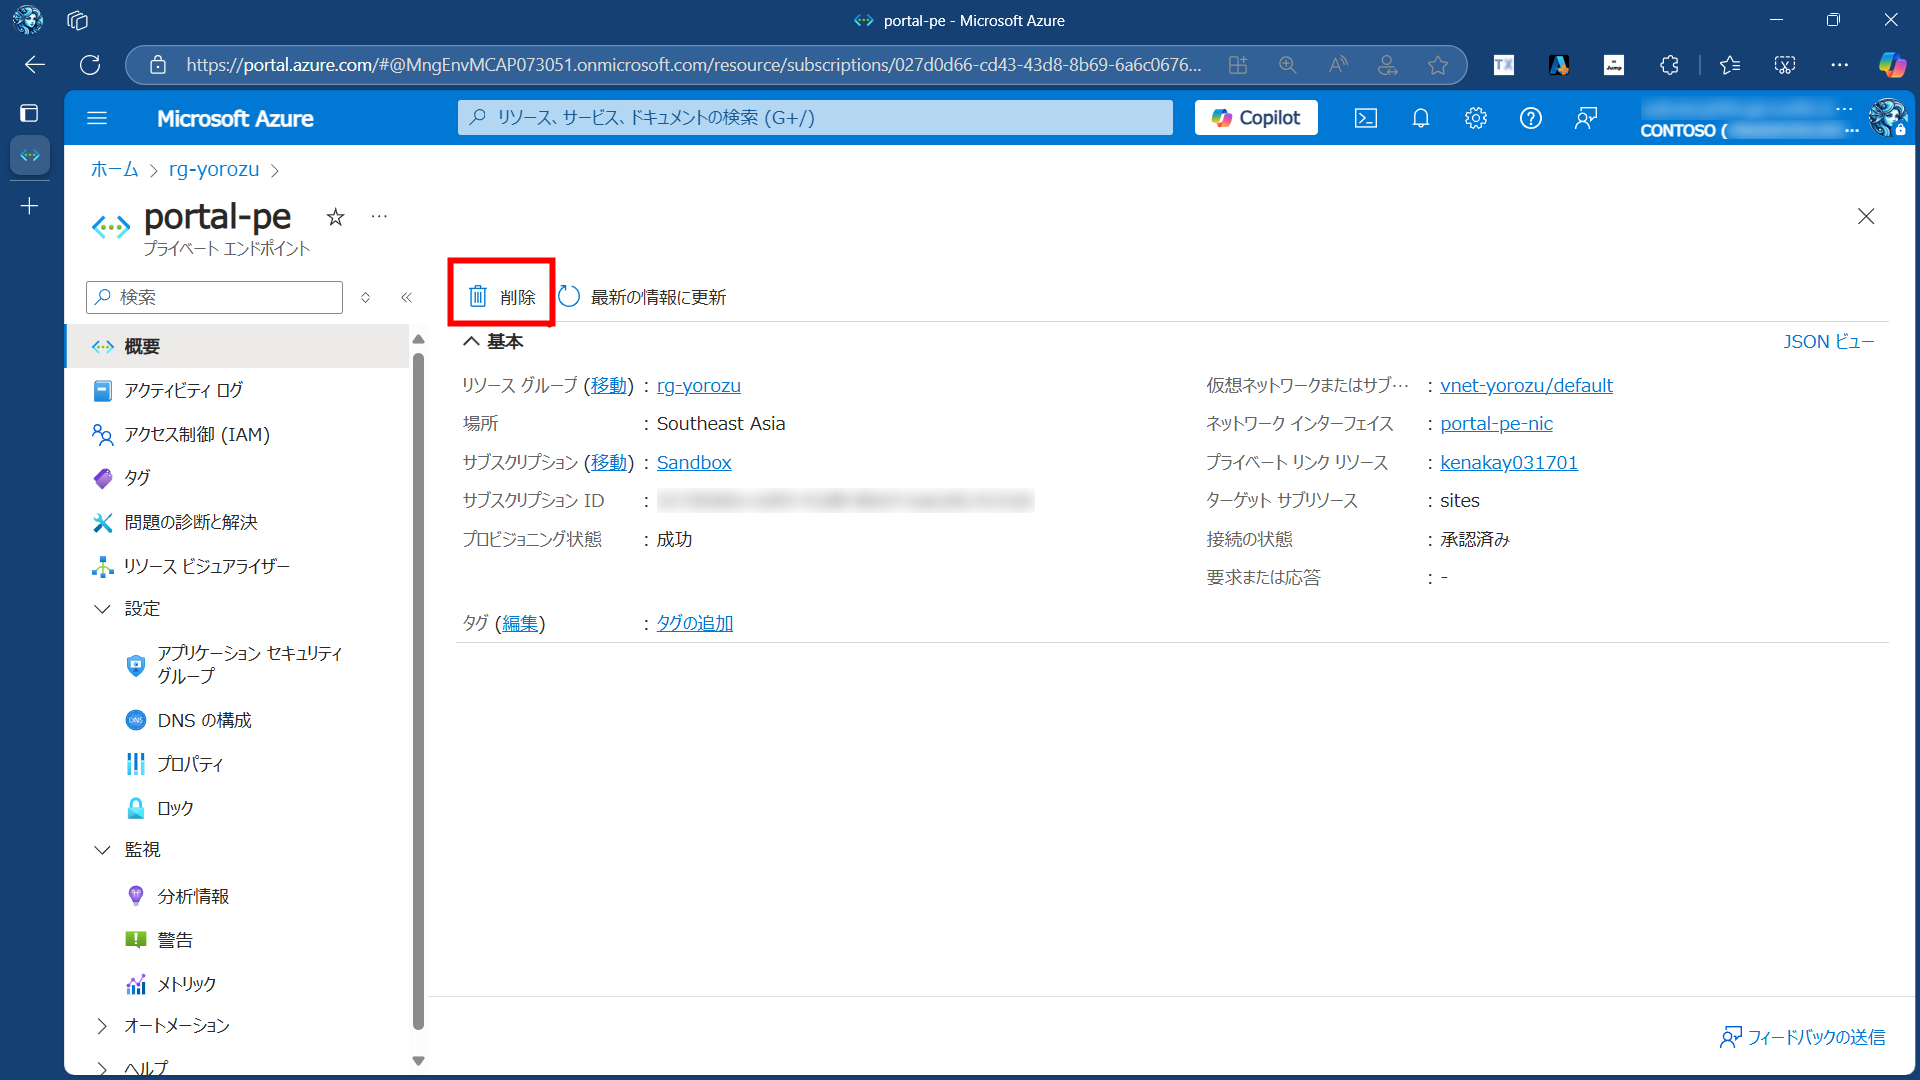This screenshot has width=1920, height=1080.
Task: Expand the オートメーション menu group
Action: pos(102,1025)
